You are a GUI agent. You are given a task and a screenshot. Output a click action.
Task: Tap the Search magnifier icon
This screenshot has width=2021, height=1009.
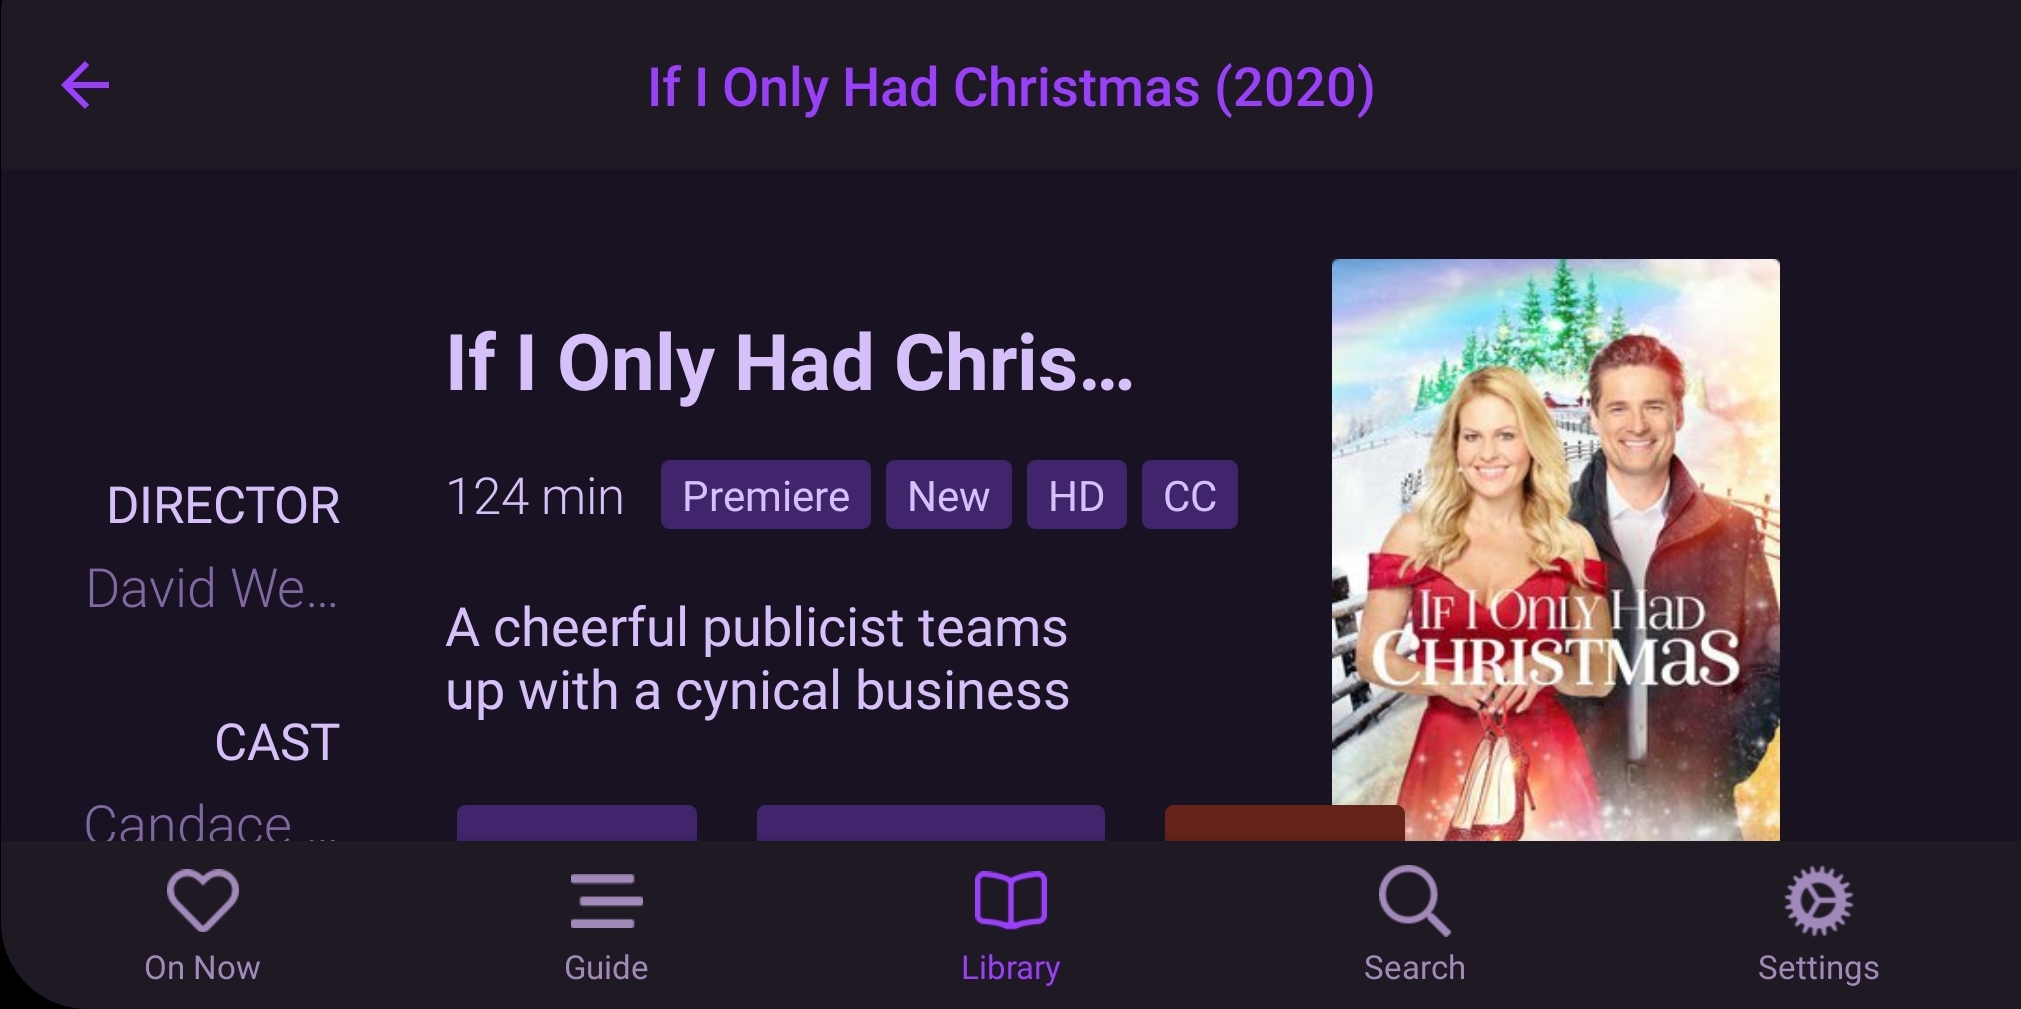1414,901
